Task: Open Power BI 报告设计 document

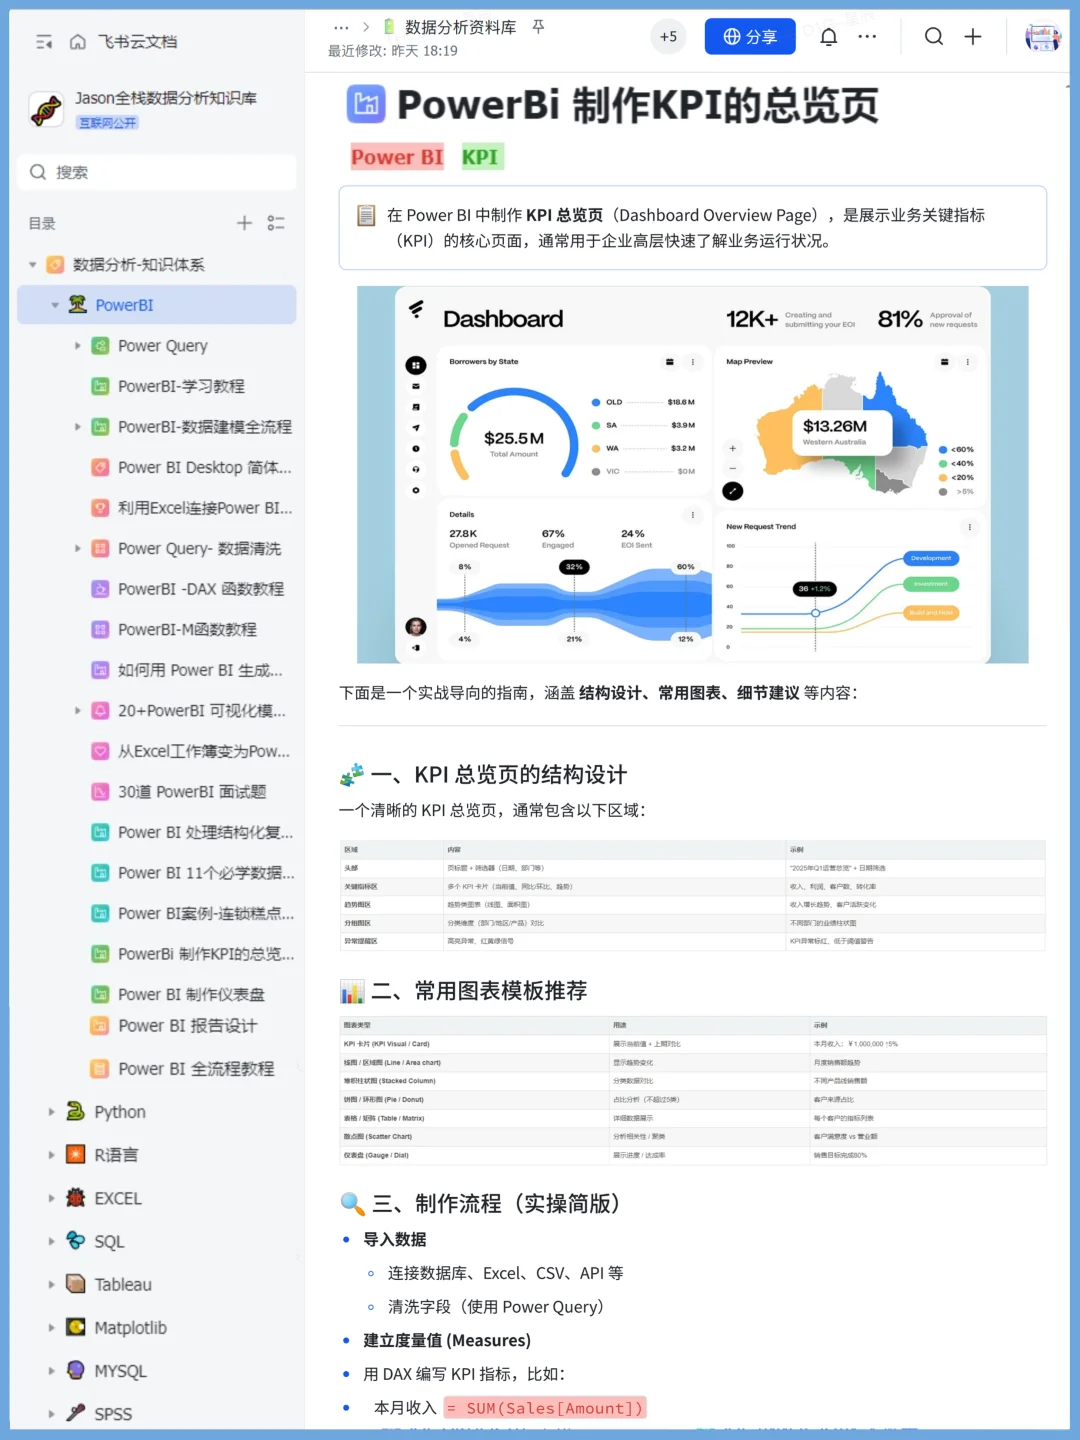Action: tap(187, 1026)
